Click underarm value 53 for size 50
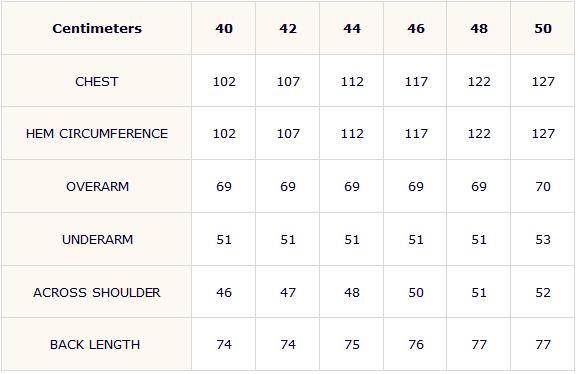The height and width of the screenshot is (374, 578). click(543, 240)
